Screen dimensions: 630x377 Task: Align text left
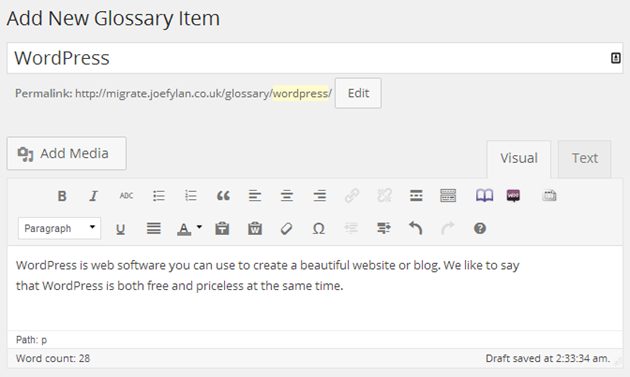255,196
